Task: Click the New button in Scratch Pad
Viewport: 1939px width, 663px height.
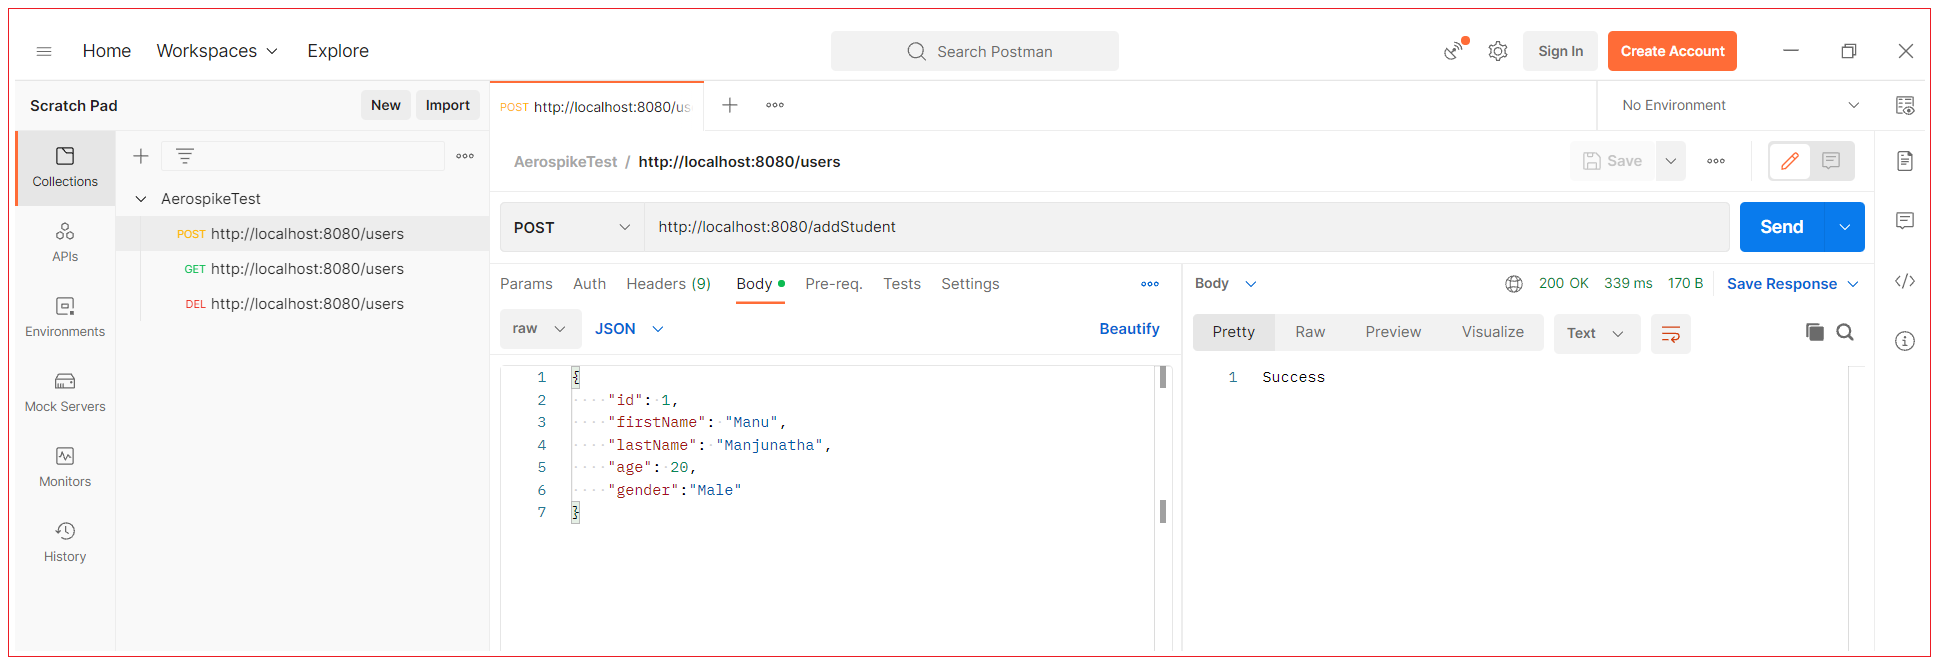Action: point(386,105)
